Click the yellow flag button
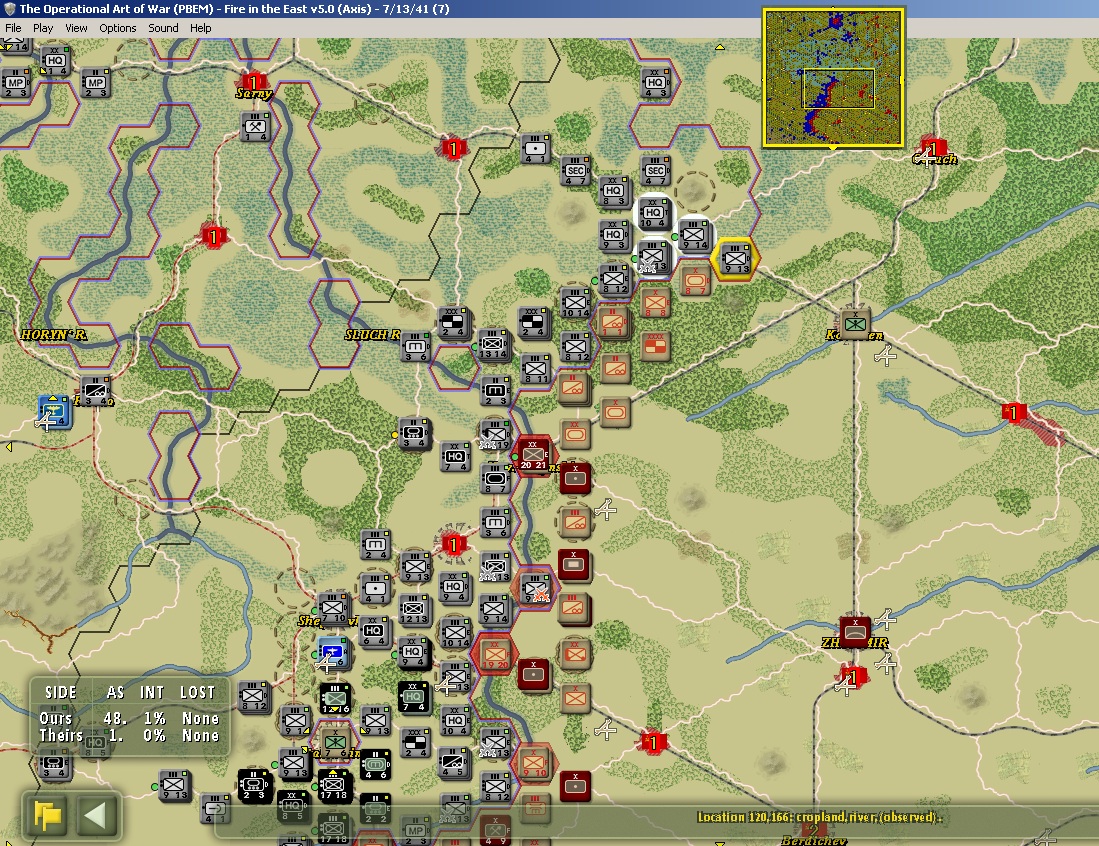 [47, 816]
